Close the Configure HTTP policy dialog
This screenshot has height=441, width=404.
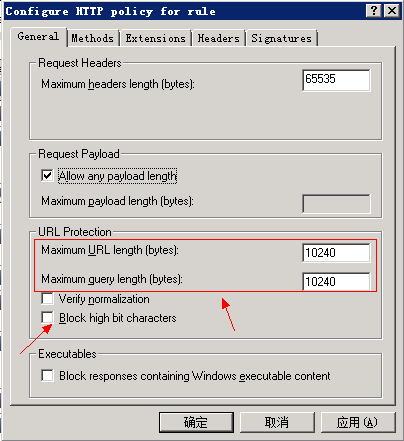tap(392, 11)
